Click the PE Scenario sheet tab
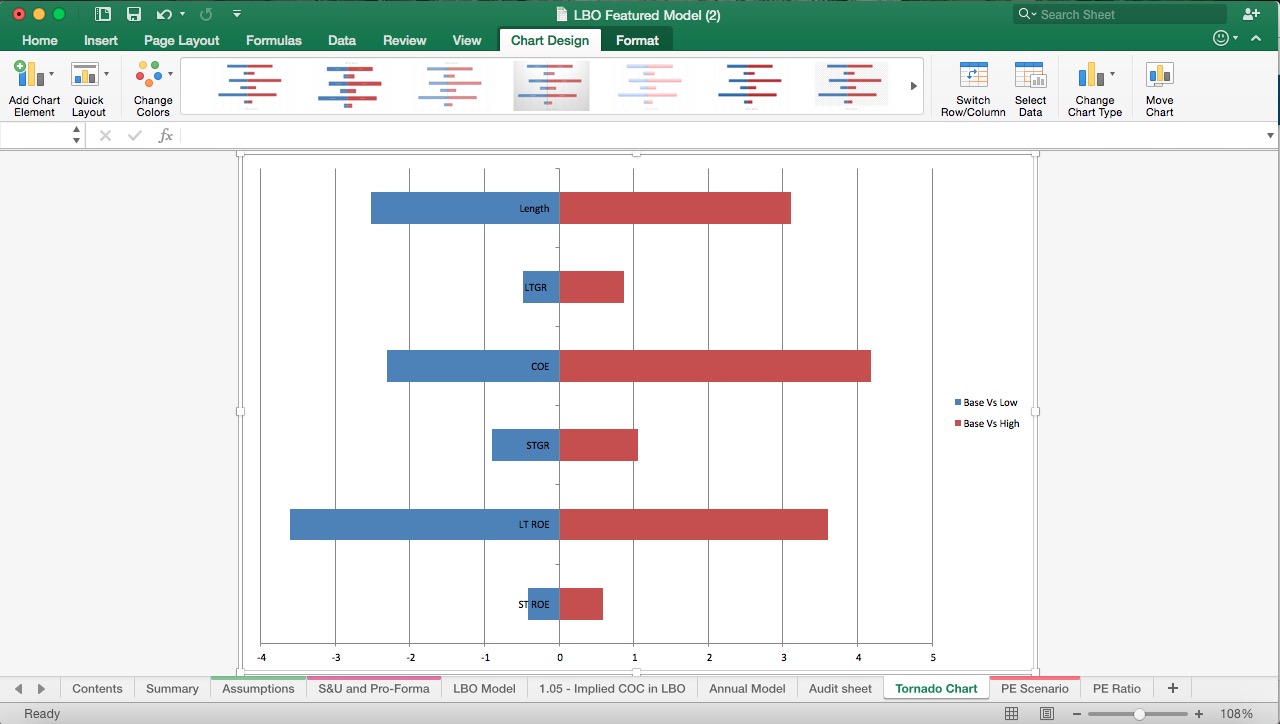This screenshot has width=1280, height=724. pos(1035,688)
